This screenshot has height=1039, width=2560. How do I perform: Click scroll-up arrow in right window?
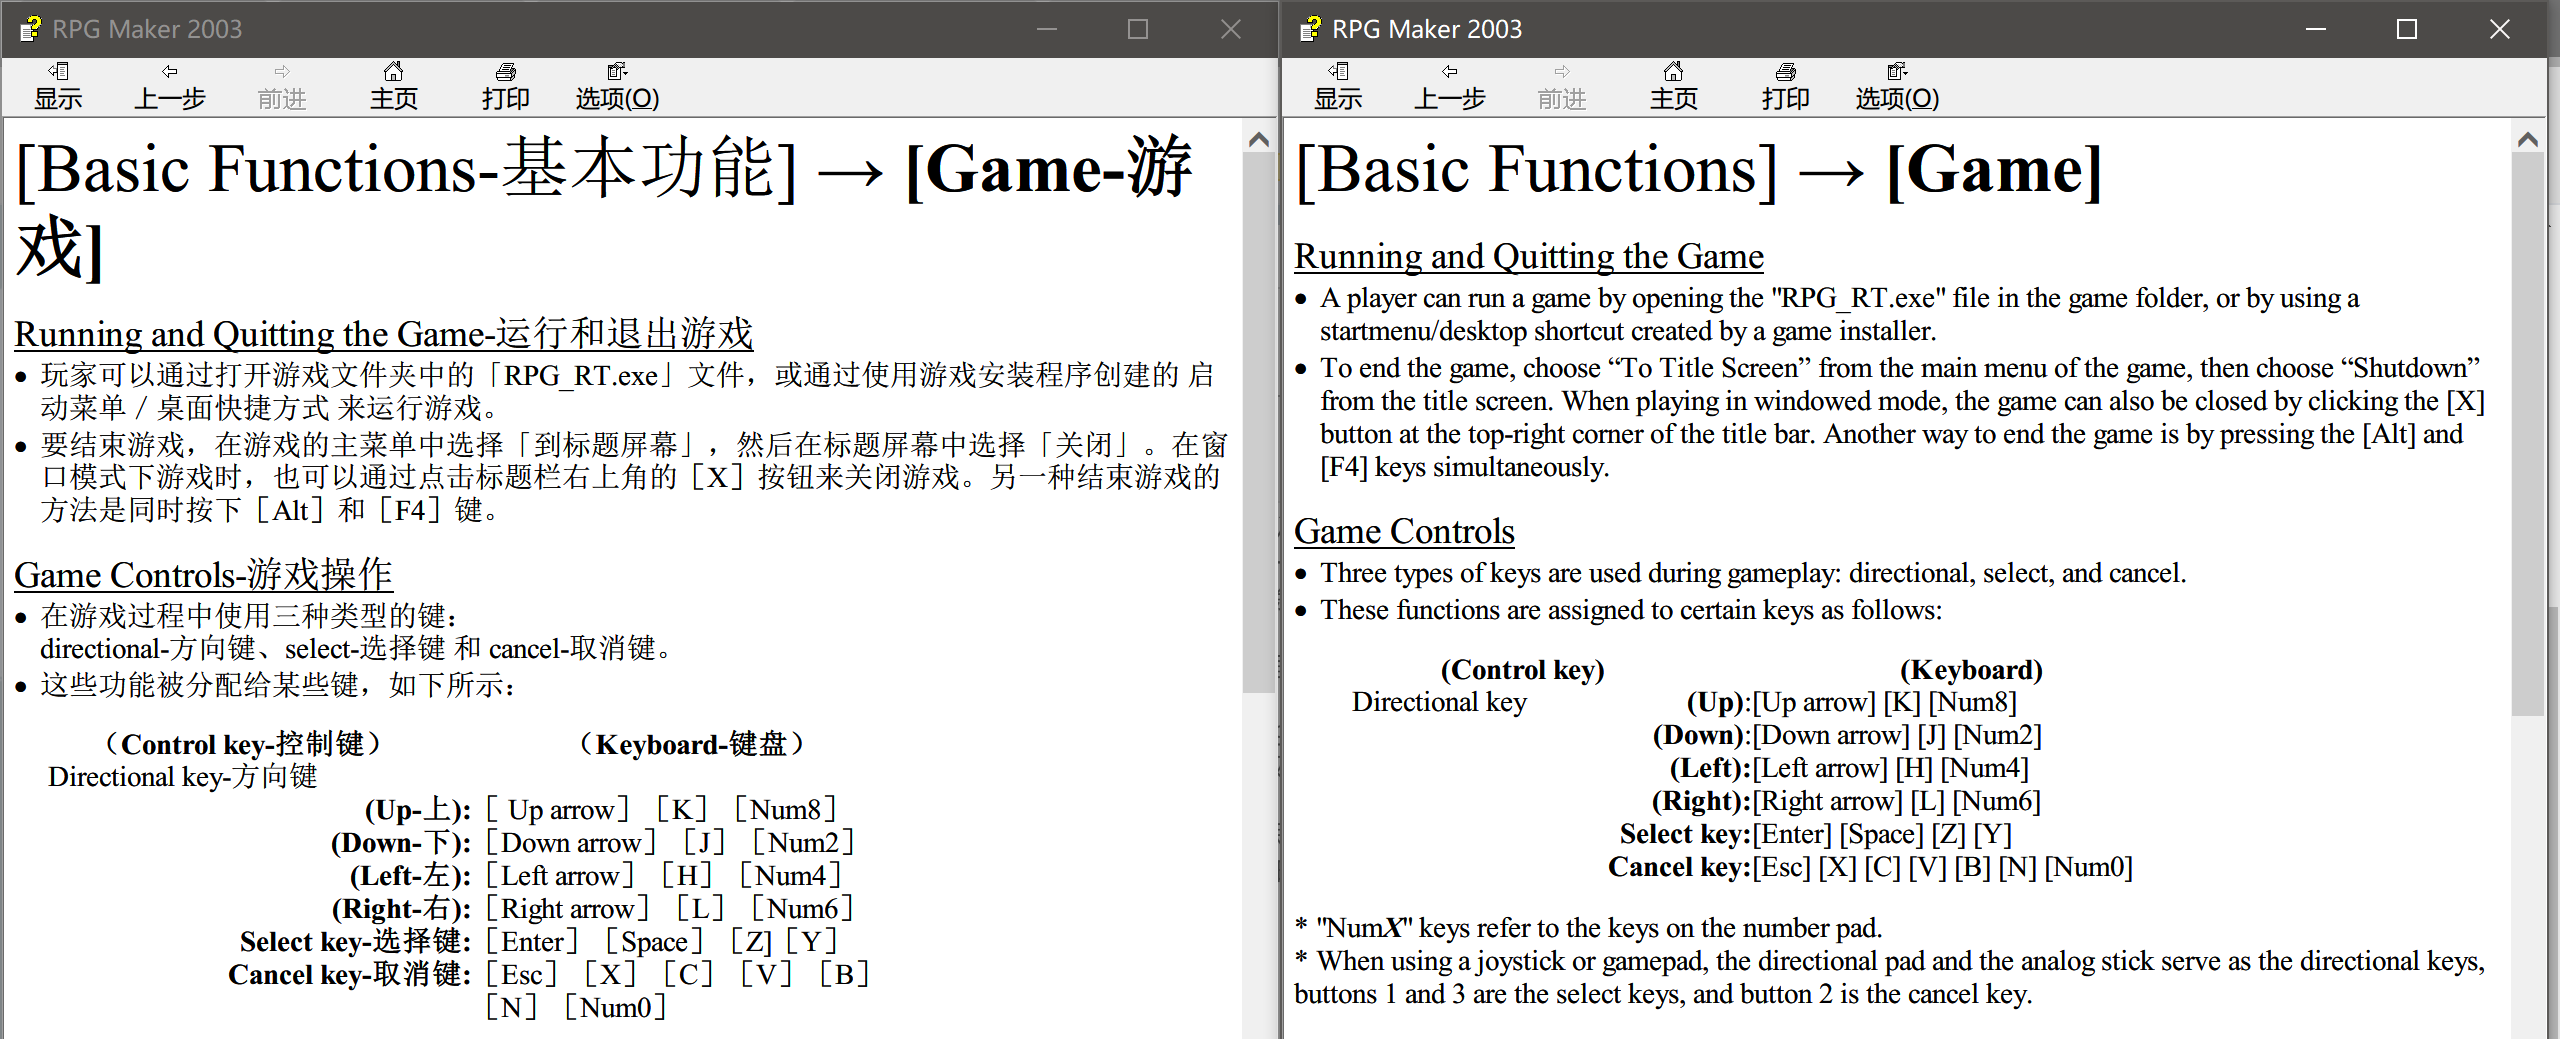[x=2528, y=140]
